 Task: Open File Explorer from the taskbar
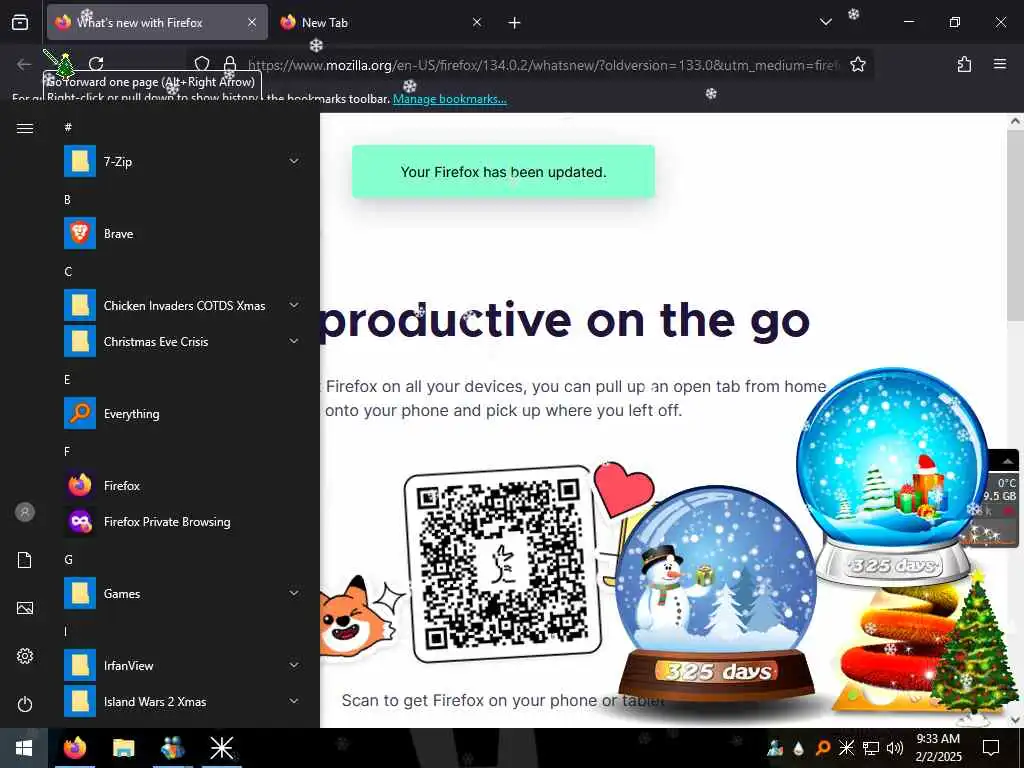click(x=123, y=748)
